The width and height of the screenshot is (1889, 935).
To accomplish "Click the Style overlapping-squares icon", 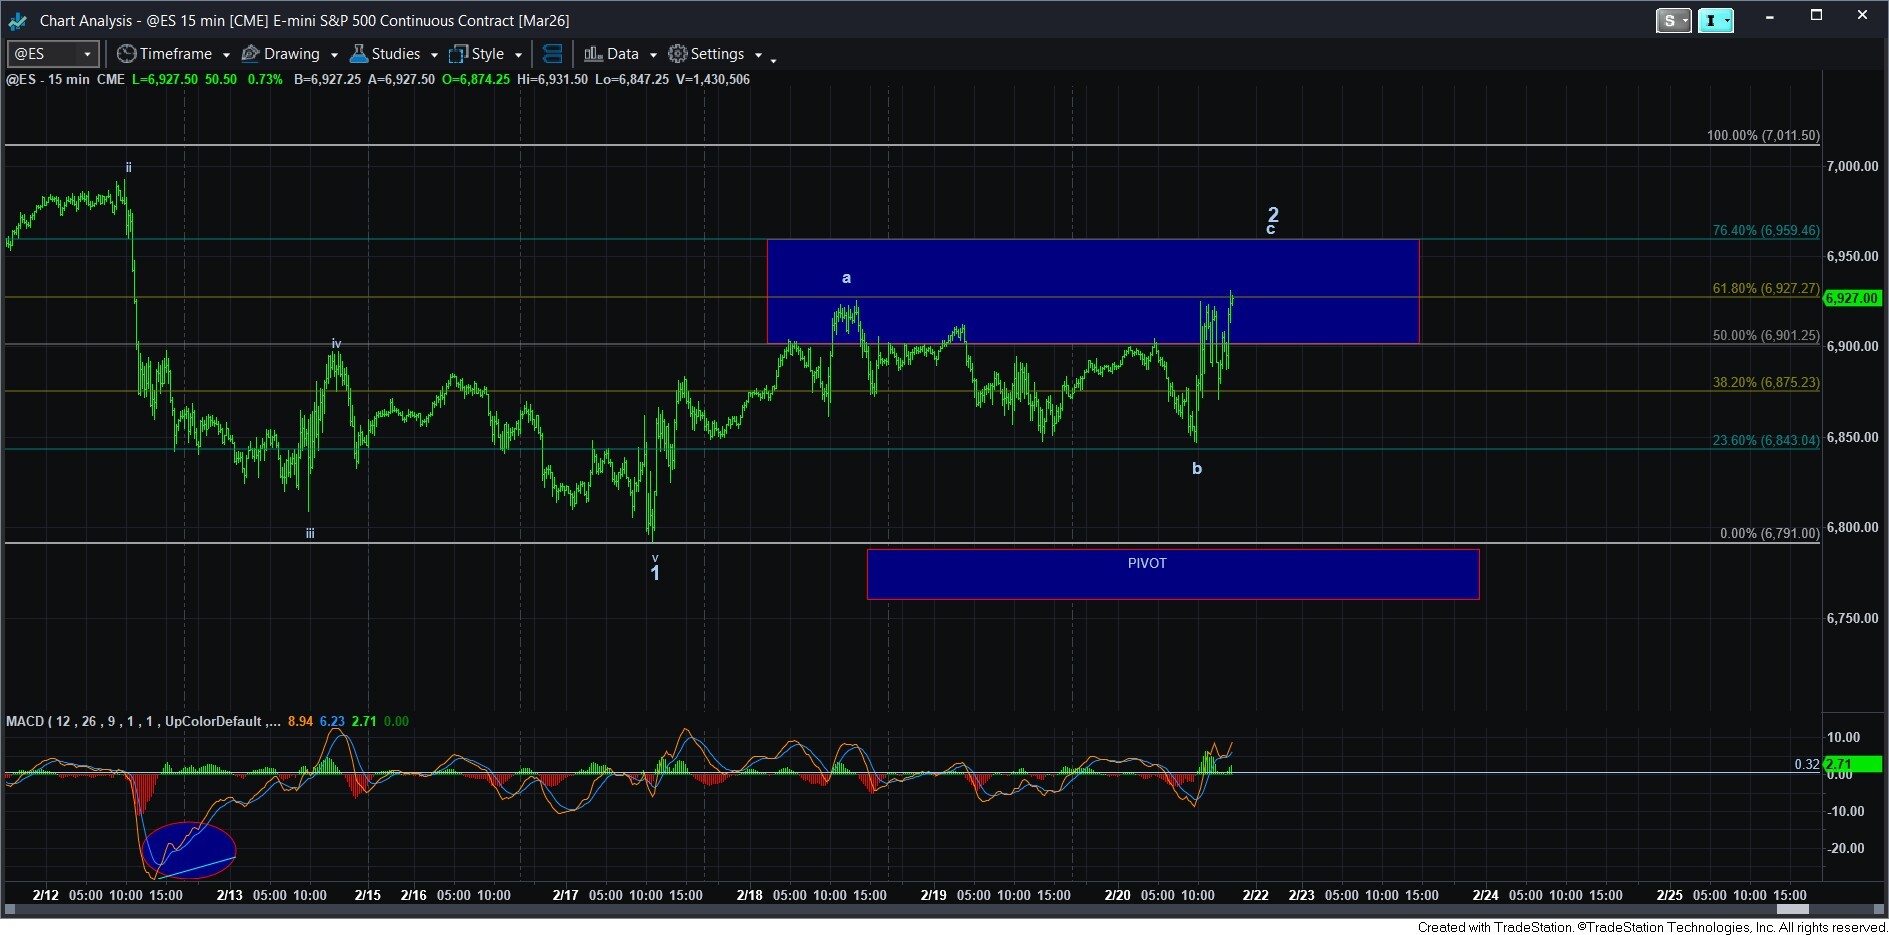I will pos(459,54).
